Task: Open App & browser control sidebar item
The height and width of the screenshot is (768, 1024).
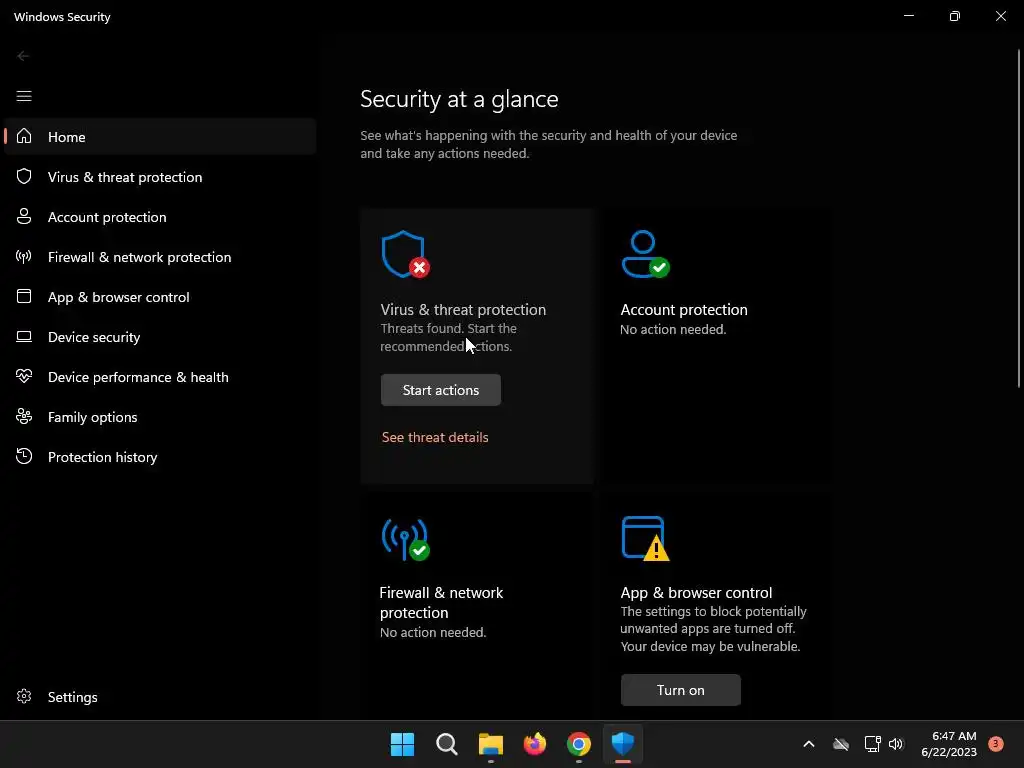Action: point(160,296)
